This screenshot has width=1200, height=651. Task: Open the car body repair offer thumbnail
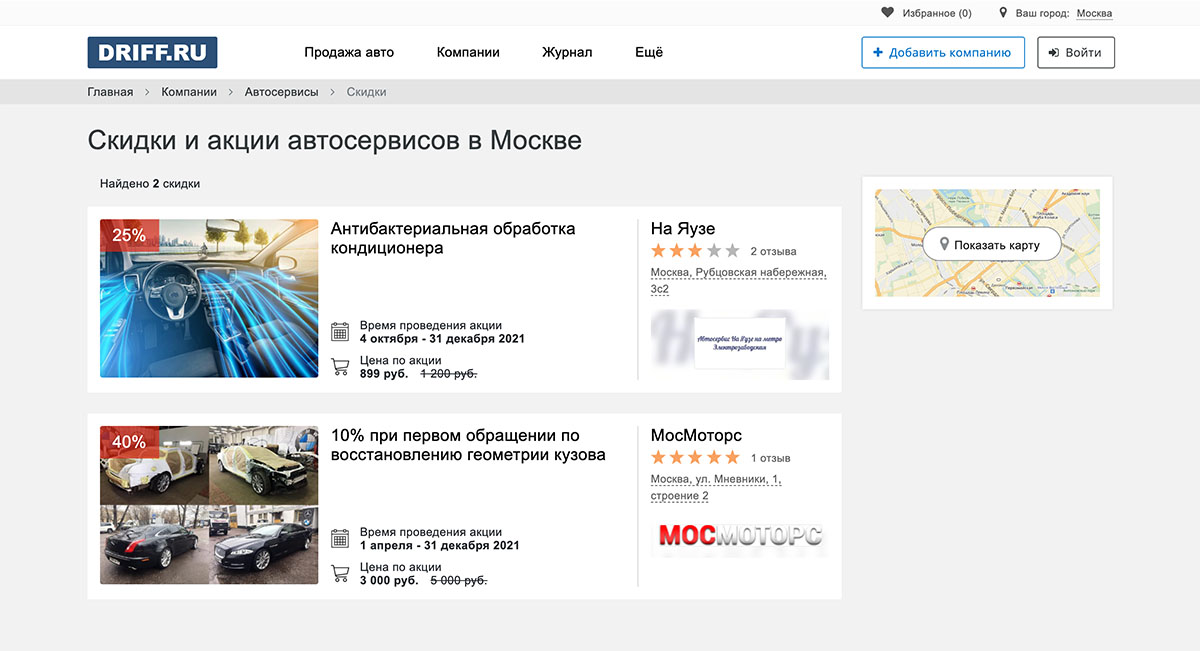pyautogui.click(x=209, y=505)
